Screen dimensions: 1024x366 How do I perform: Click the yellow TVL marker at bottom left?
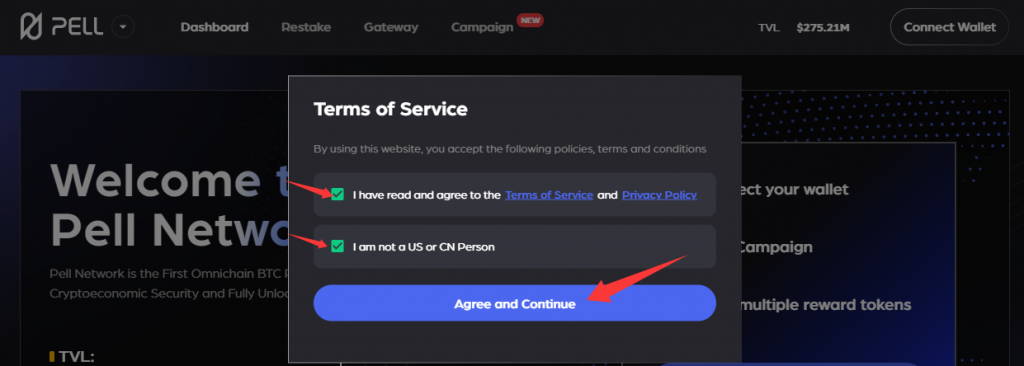(51, 356)
